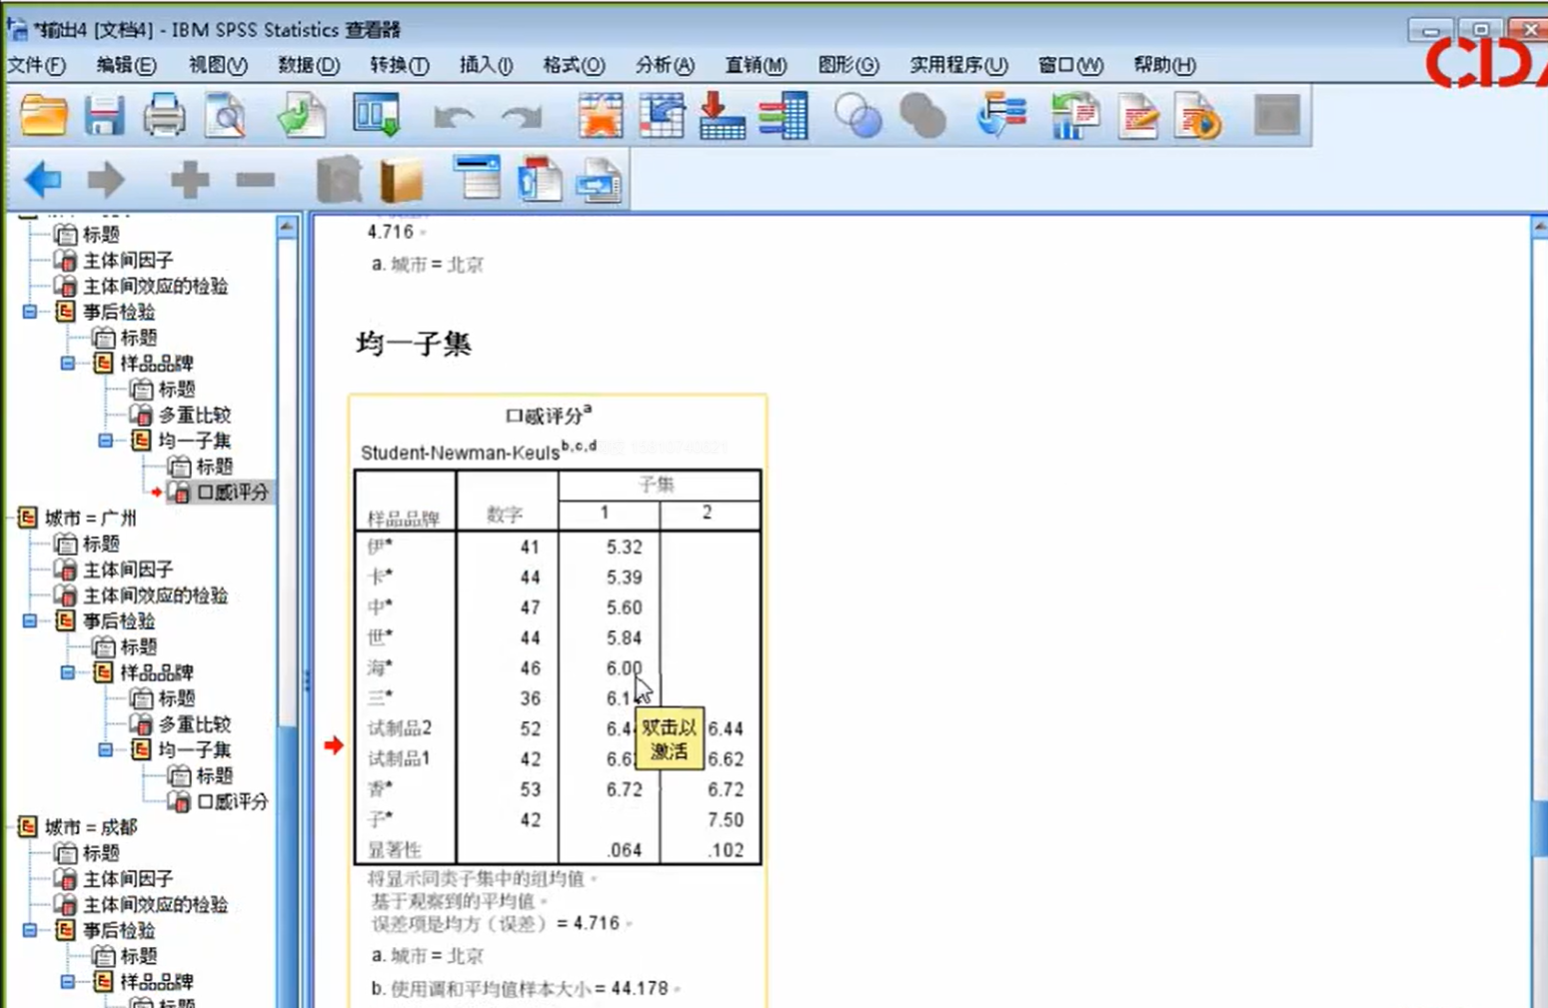Click the Use Variable Sets blue circles icon
Viewport: 1548px width, 1008px height.
858,116
